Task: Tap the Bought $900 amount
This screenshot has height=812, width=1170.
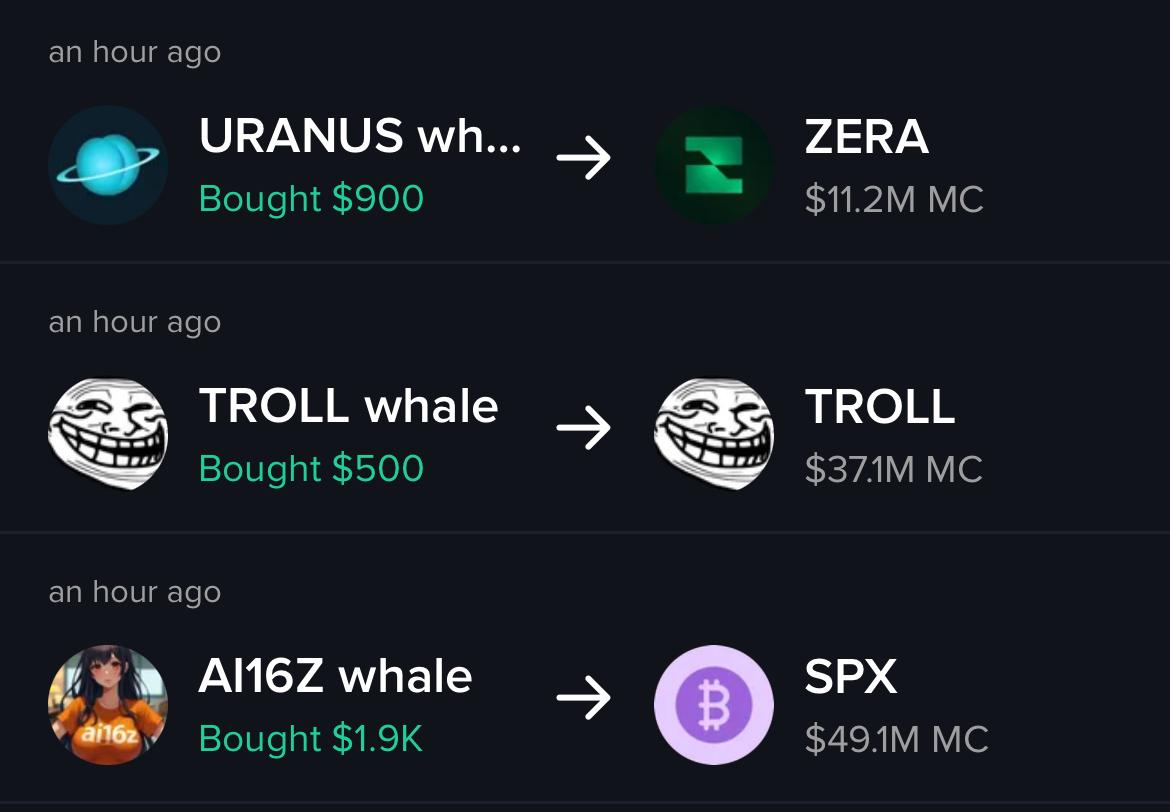Action: [311, 199]
